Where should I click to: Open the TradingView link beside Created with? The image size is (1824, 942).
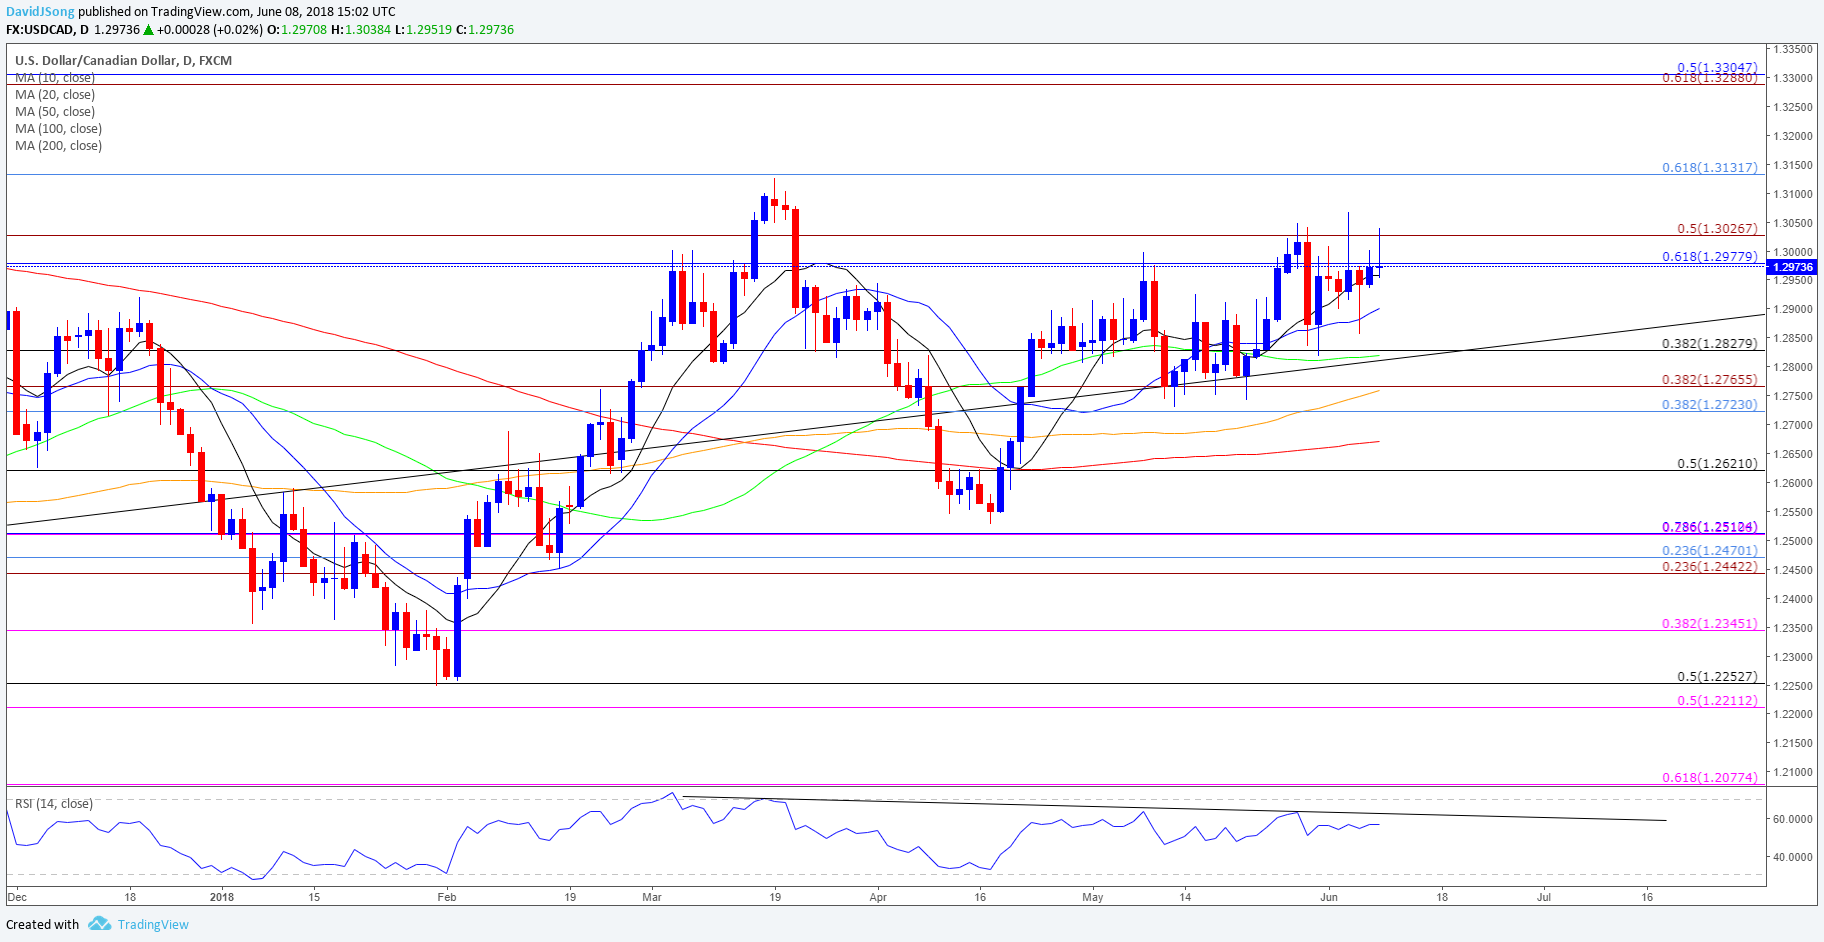(153, 924)
